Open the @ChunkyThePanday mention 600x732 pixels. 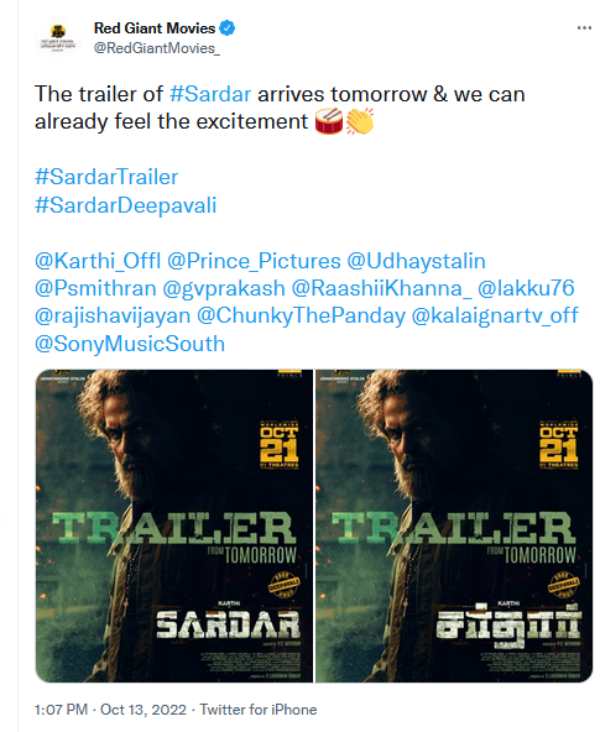[x=301, y=316]
